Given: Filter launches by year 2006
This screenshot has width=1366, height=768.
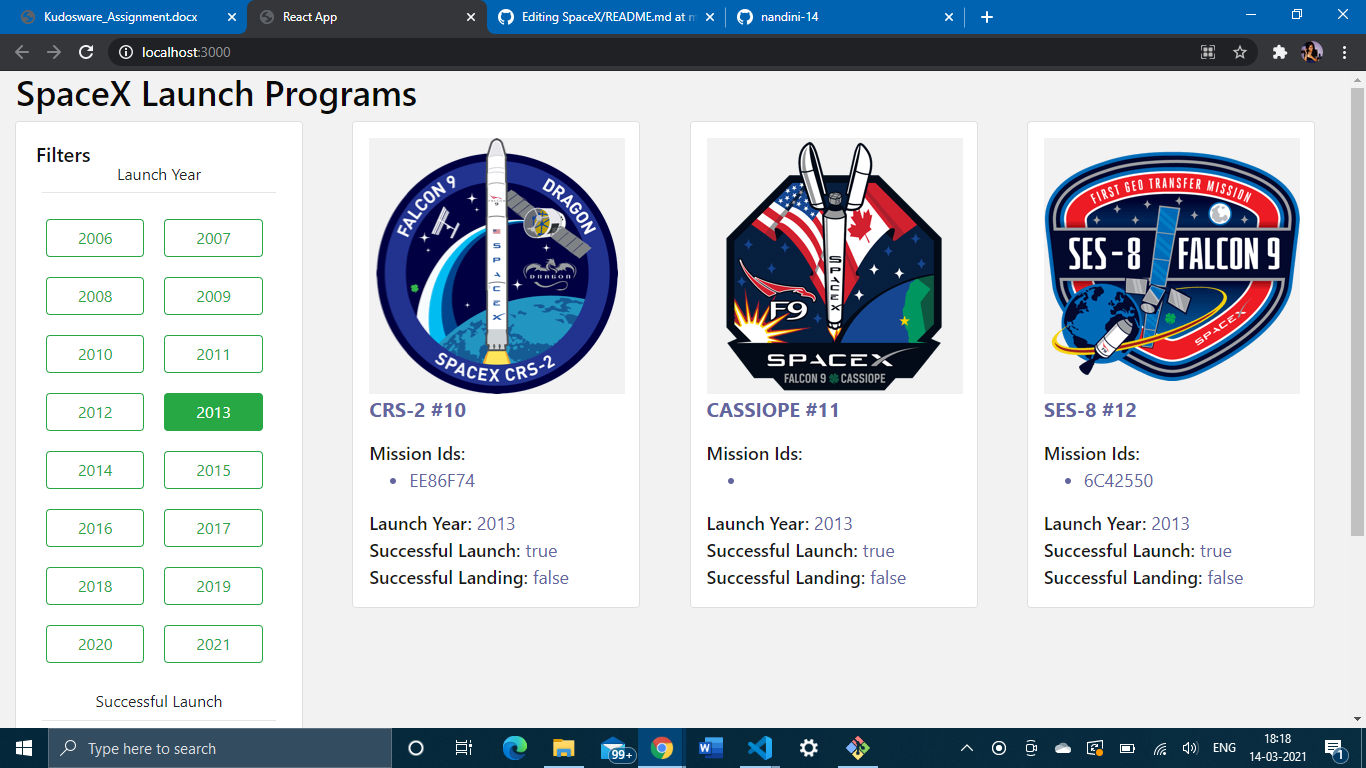Looking at the screenshot, I should [95, 238].
